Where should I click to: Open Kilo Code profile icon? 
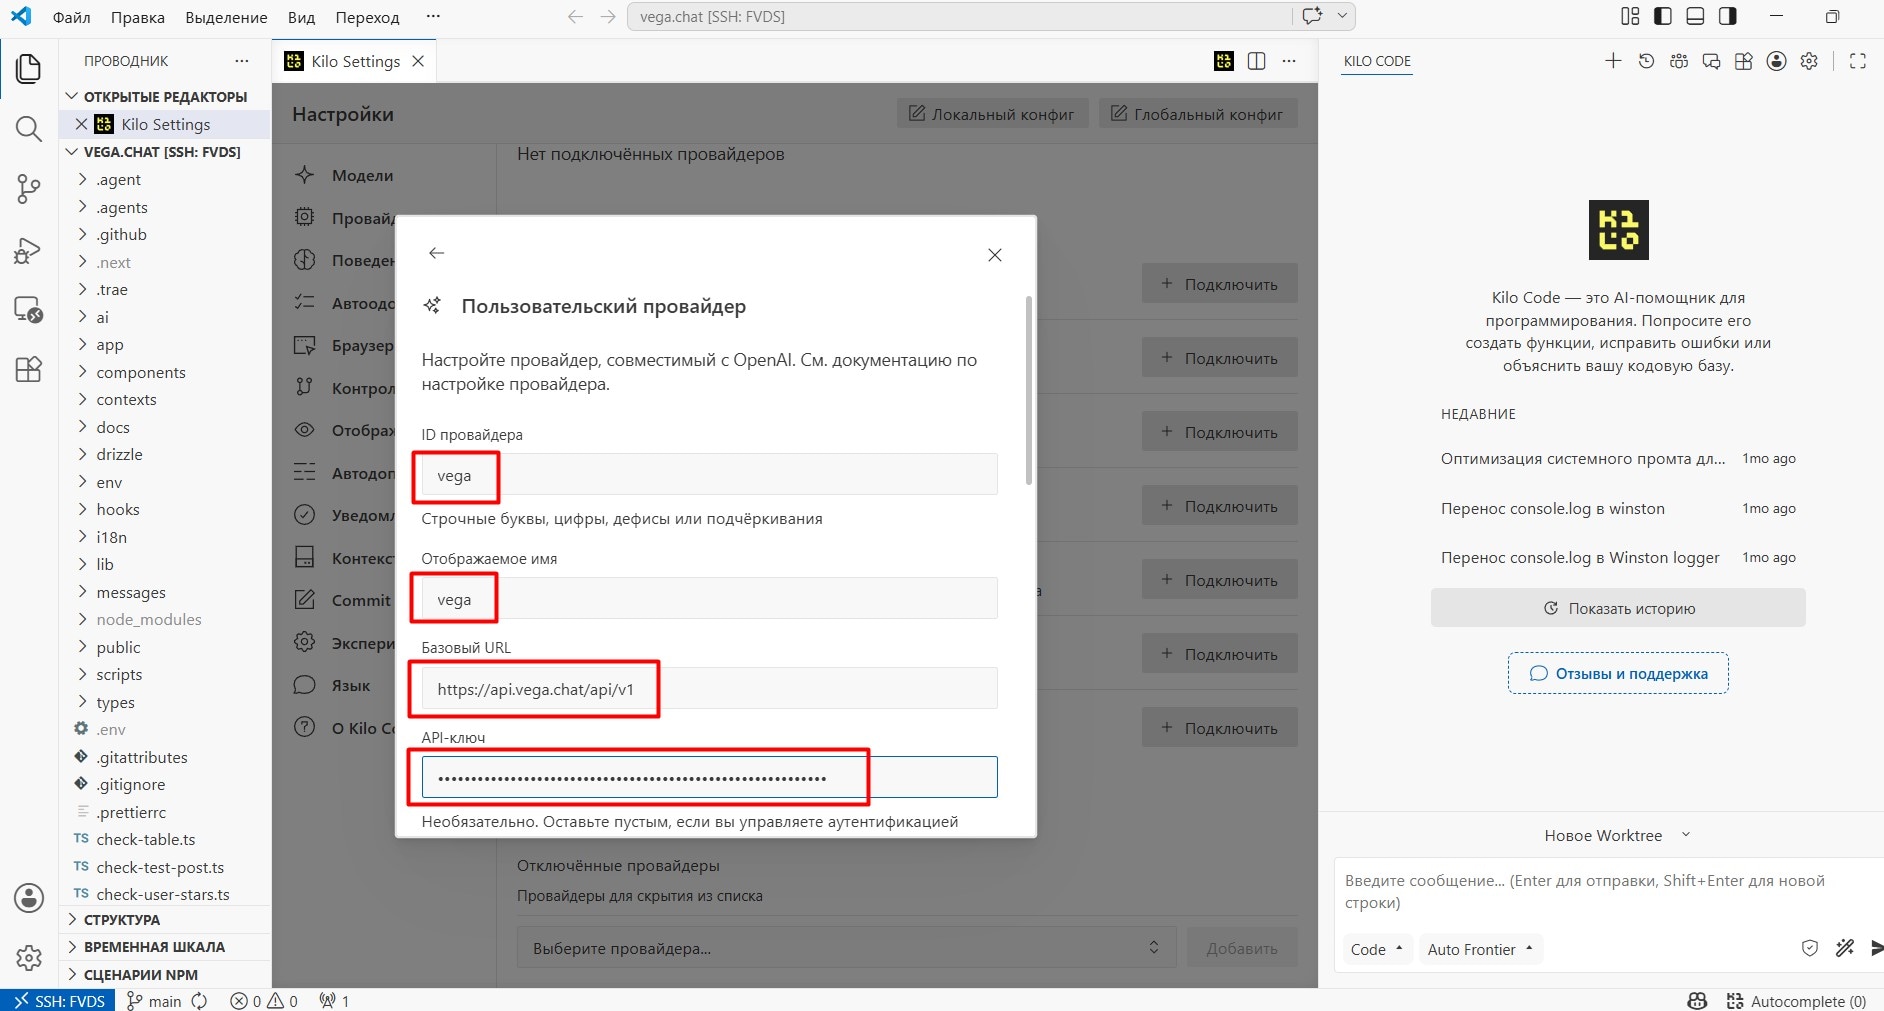(x=1776, y=61)
